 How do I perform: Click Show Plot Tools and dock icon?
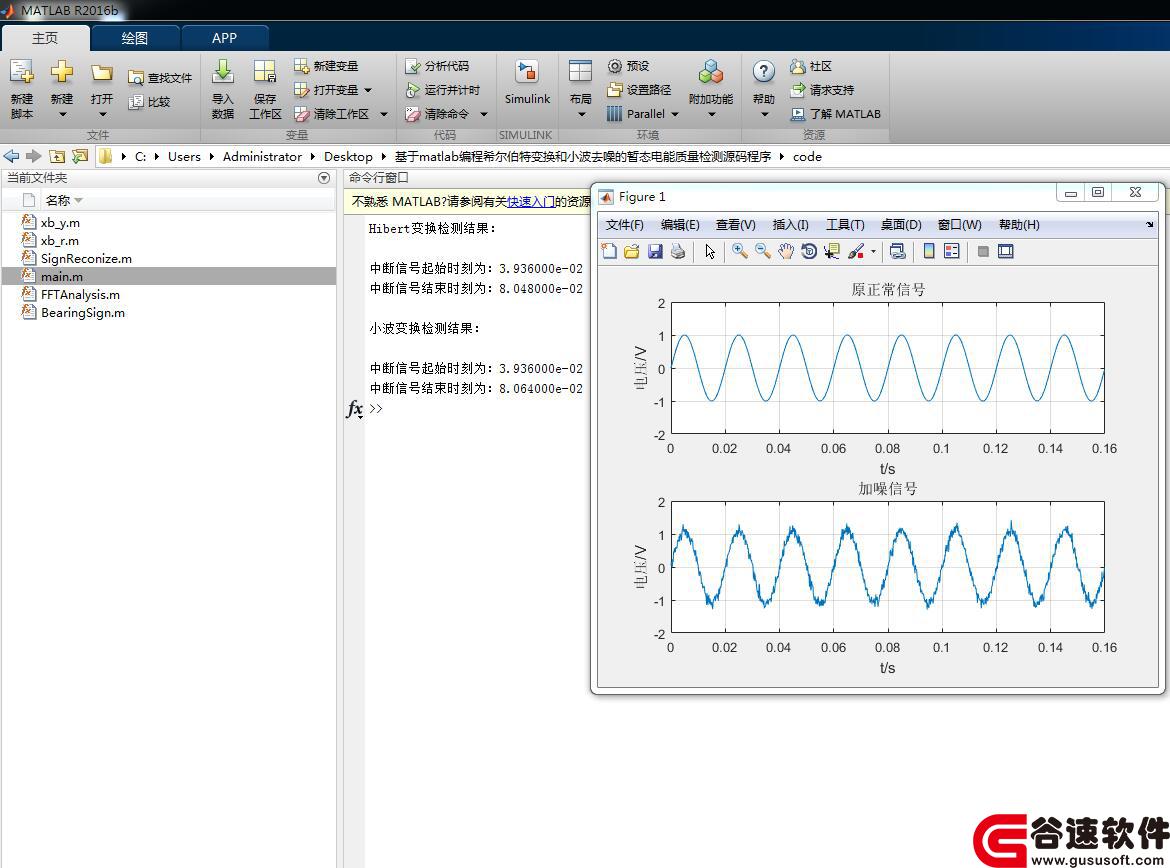[1006, 252]
